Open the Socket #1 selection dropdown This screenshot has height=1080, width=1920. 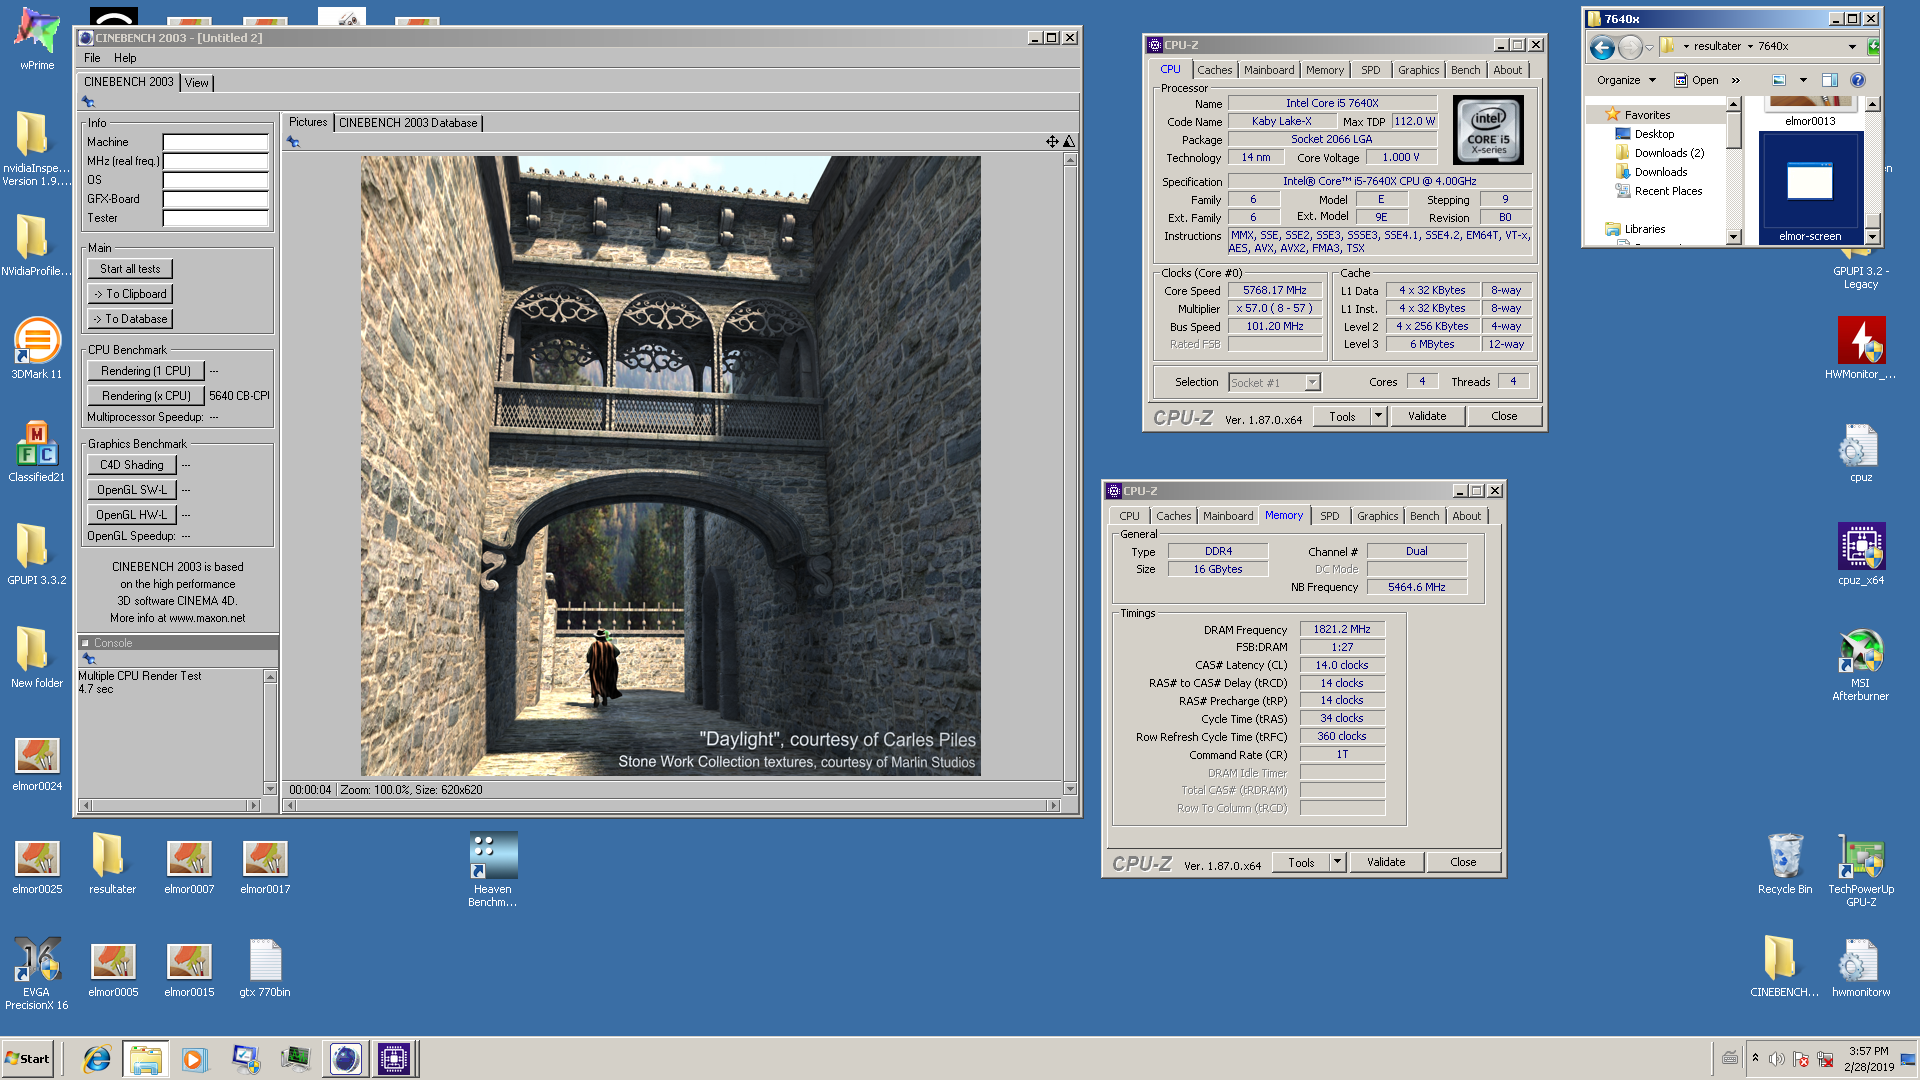[1312, 382]
